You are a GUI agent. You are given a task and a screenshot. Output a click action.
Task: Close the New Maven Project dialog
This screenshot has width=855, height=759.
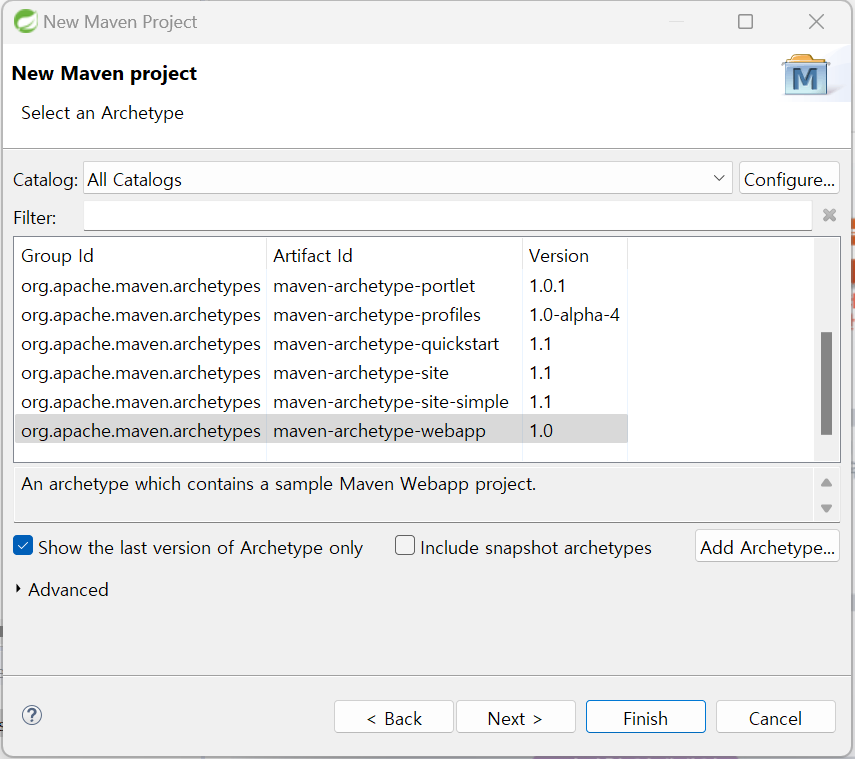click(x=816, y=22)
